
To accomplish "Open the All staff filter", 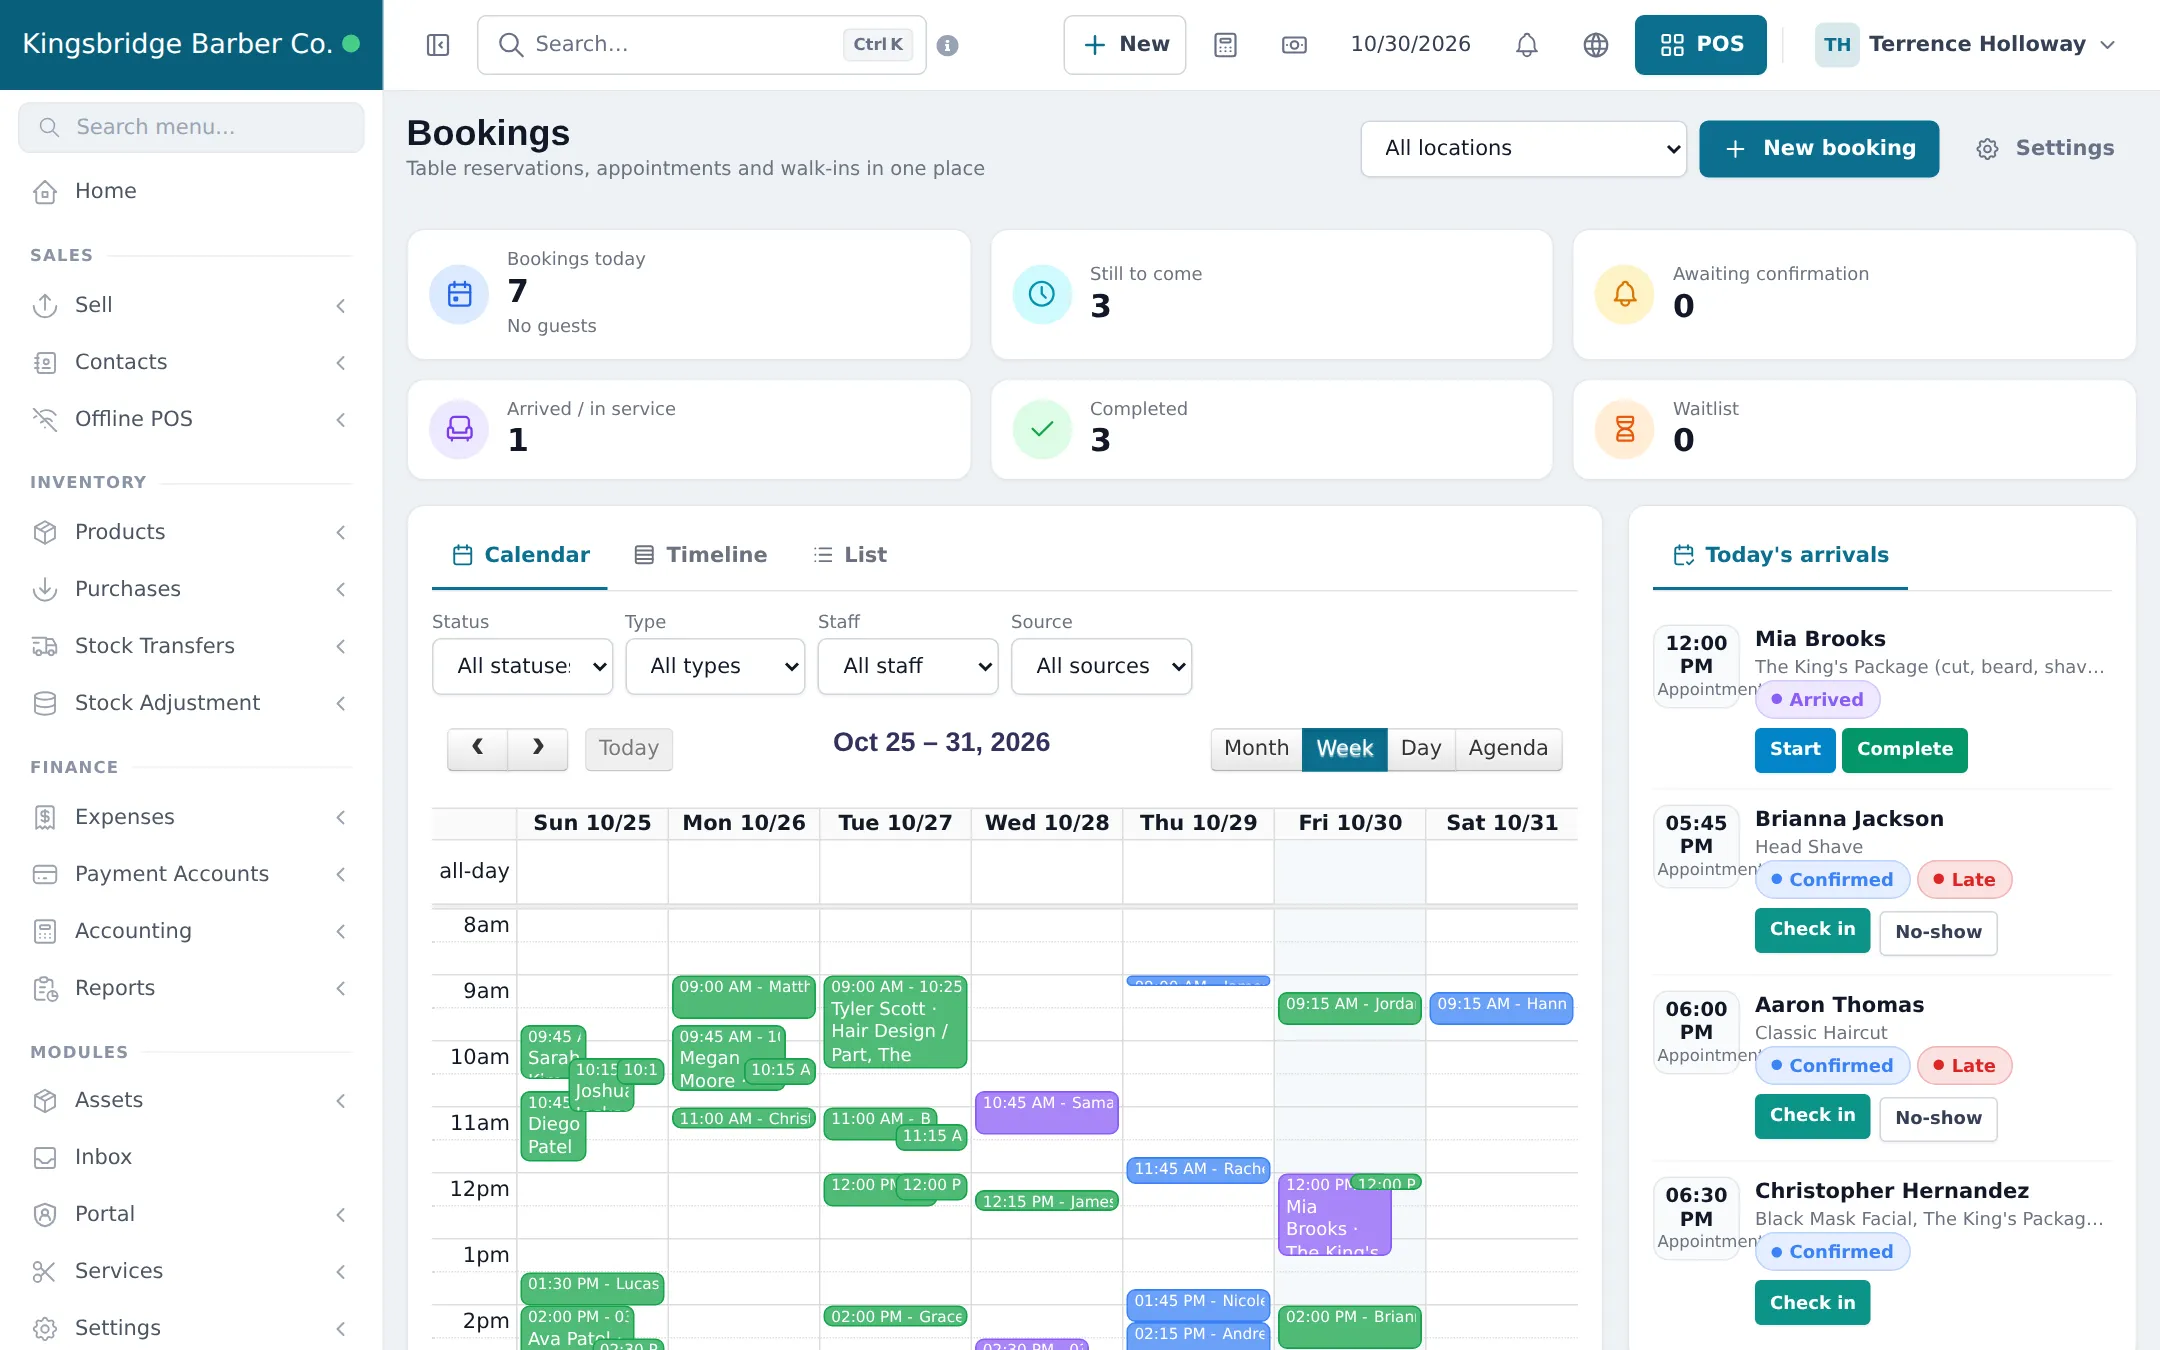I will tap(908, 666).
